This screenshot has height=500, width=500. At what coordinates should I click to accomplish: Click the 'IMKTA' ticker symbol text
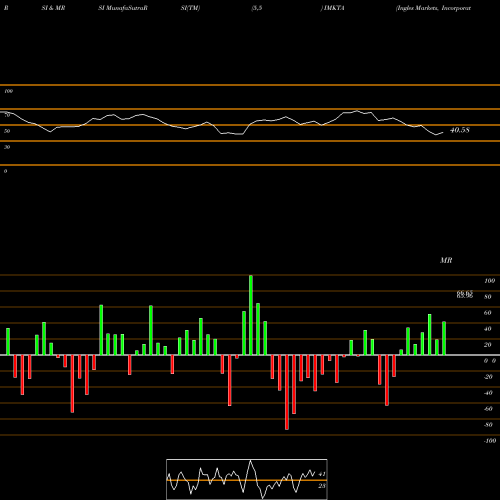click(334, 8)
